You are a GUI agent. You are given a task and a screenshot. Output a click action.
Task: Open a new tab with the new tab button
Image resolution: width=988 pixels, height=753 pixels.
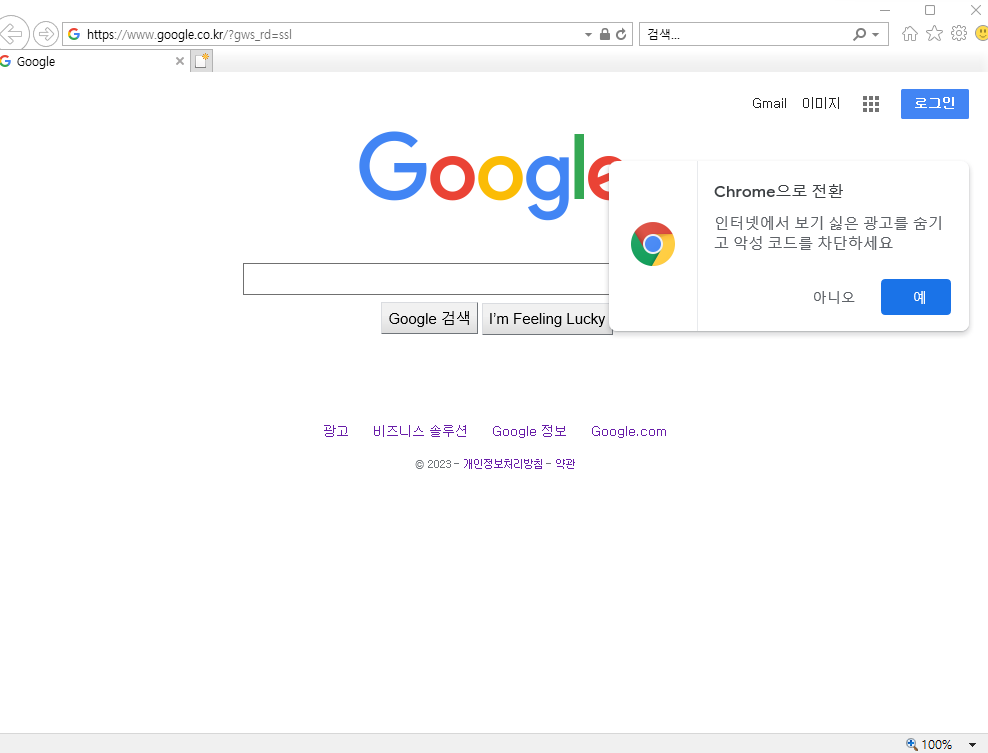(202, 61)
